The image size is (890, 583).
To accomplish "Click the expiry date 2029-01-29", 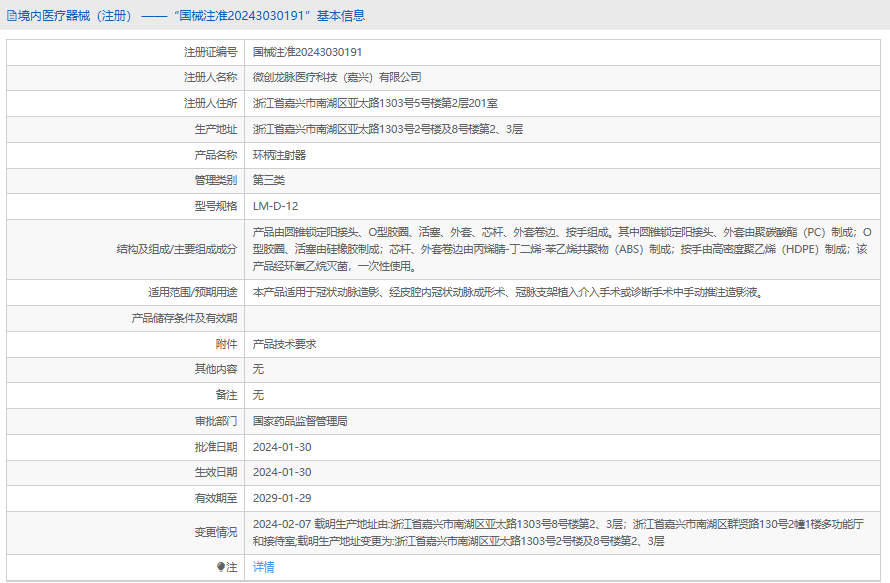I will pyautogui.click(x=282, y=498).
